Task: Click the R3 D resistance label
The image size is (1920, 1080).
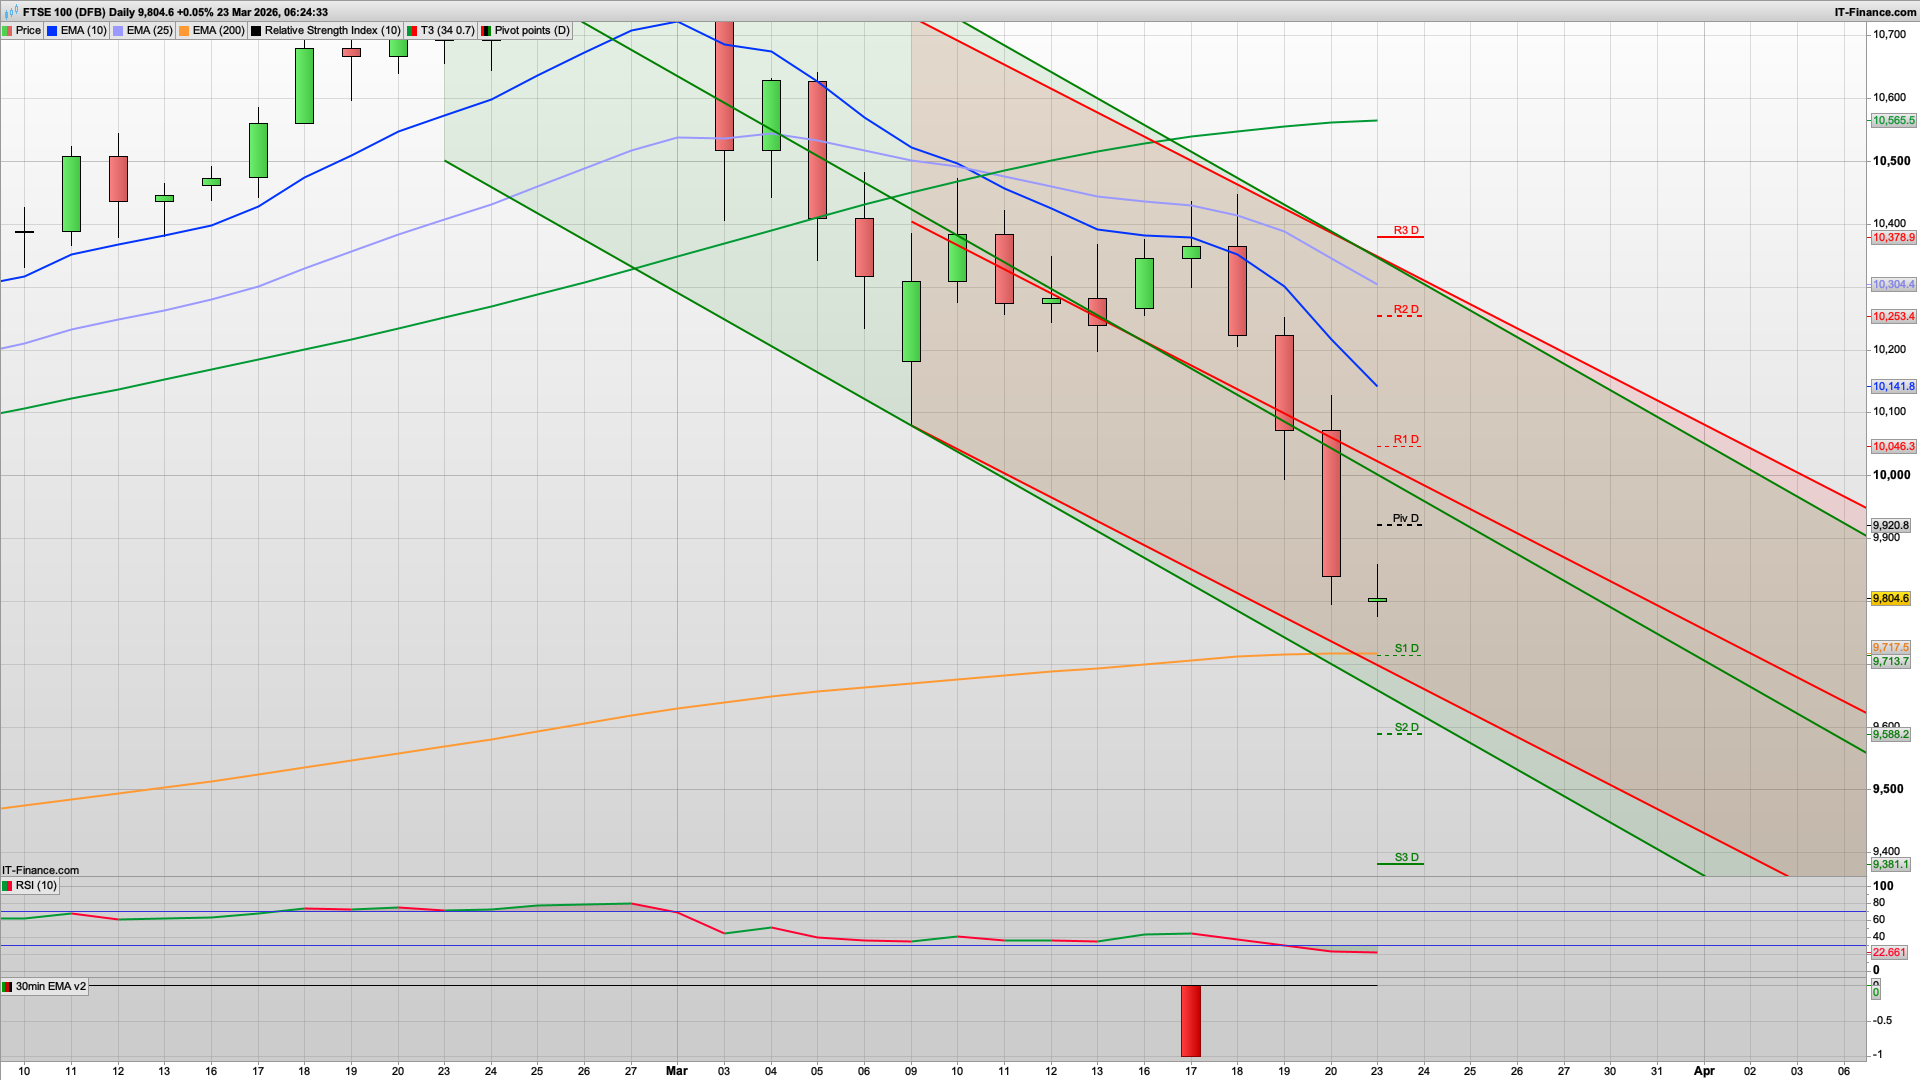Action: point(1404,230)
